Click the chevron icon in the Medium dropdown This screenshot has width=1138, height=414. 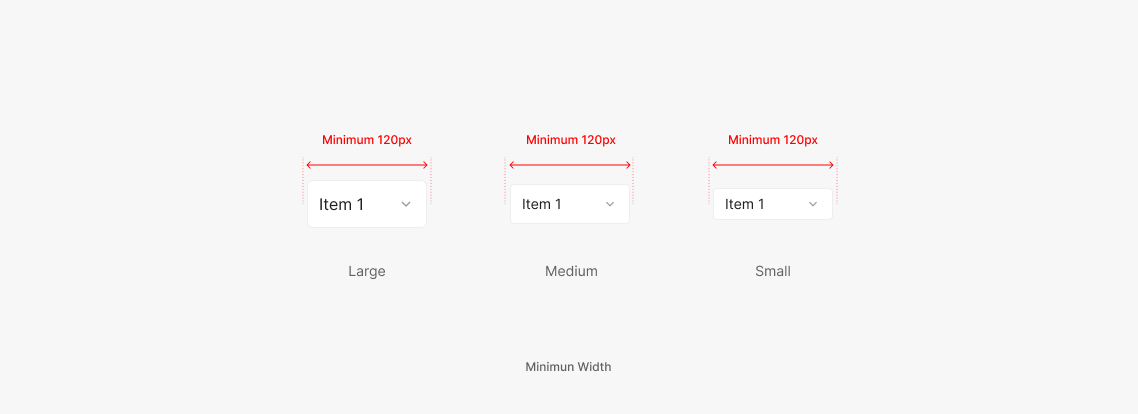610,204
